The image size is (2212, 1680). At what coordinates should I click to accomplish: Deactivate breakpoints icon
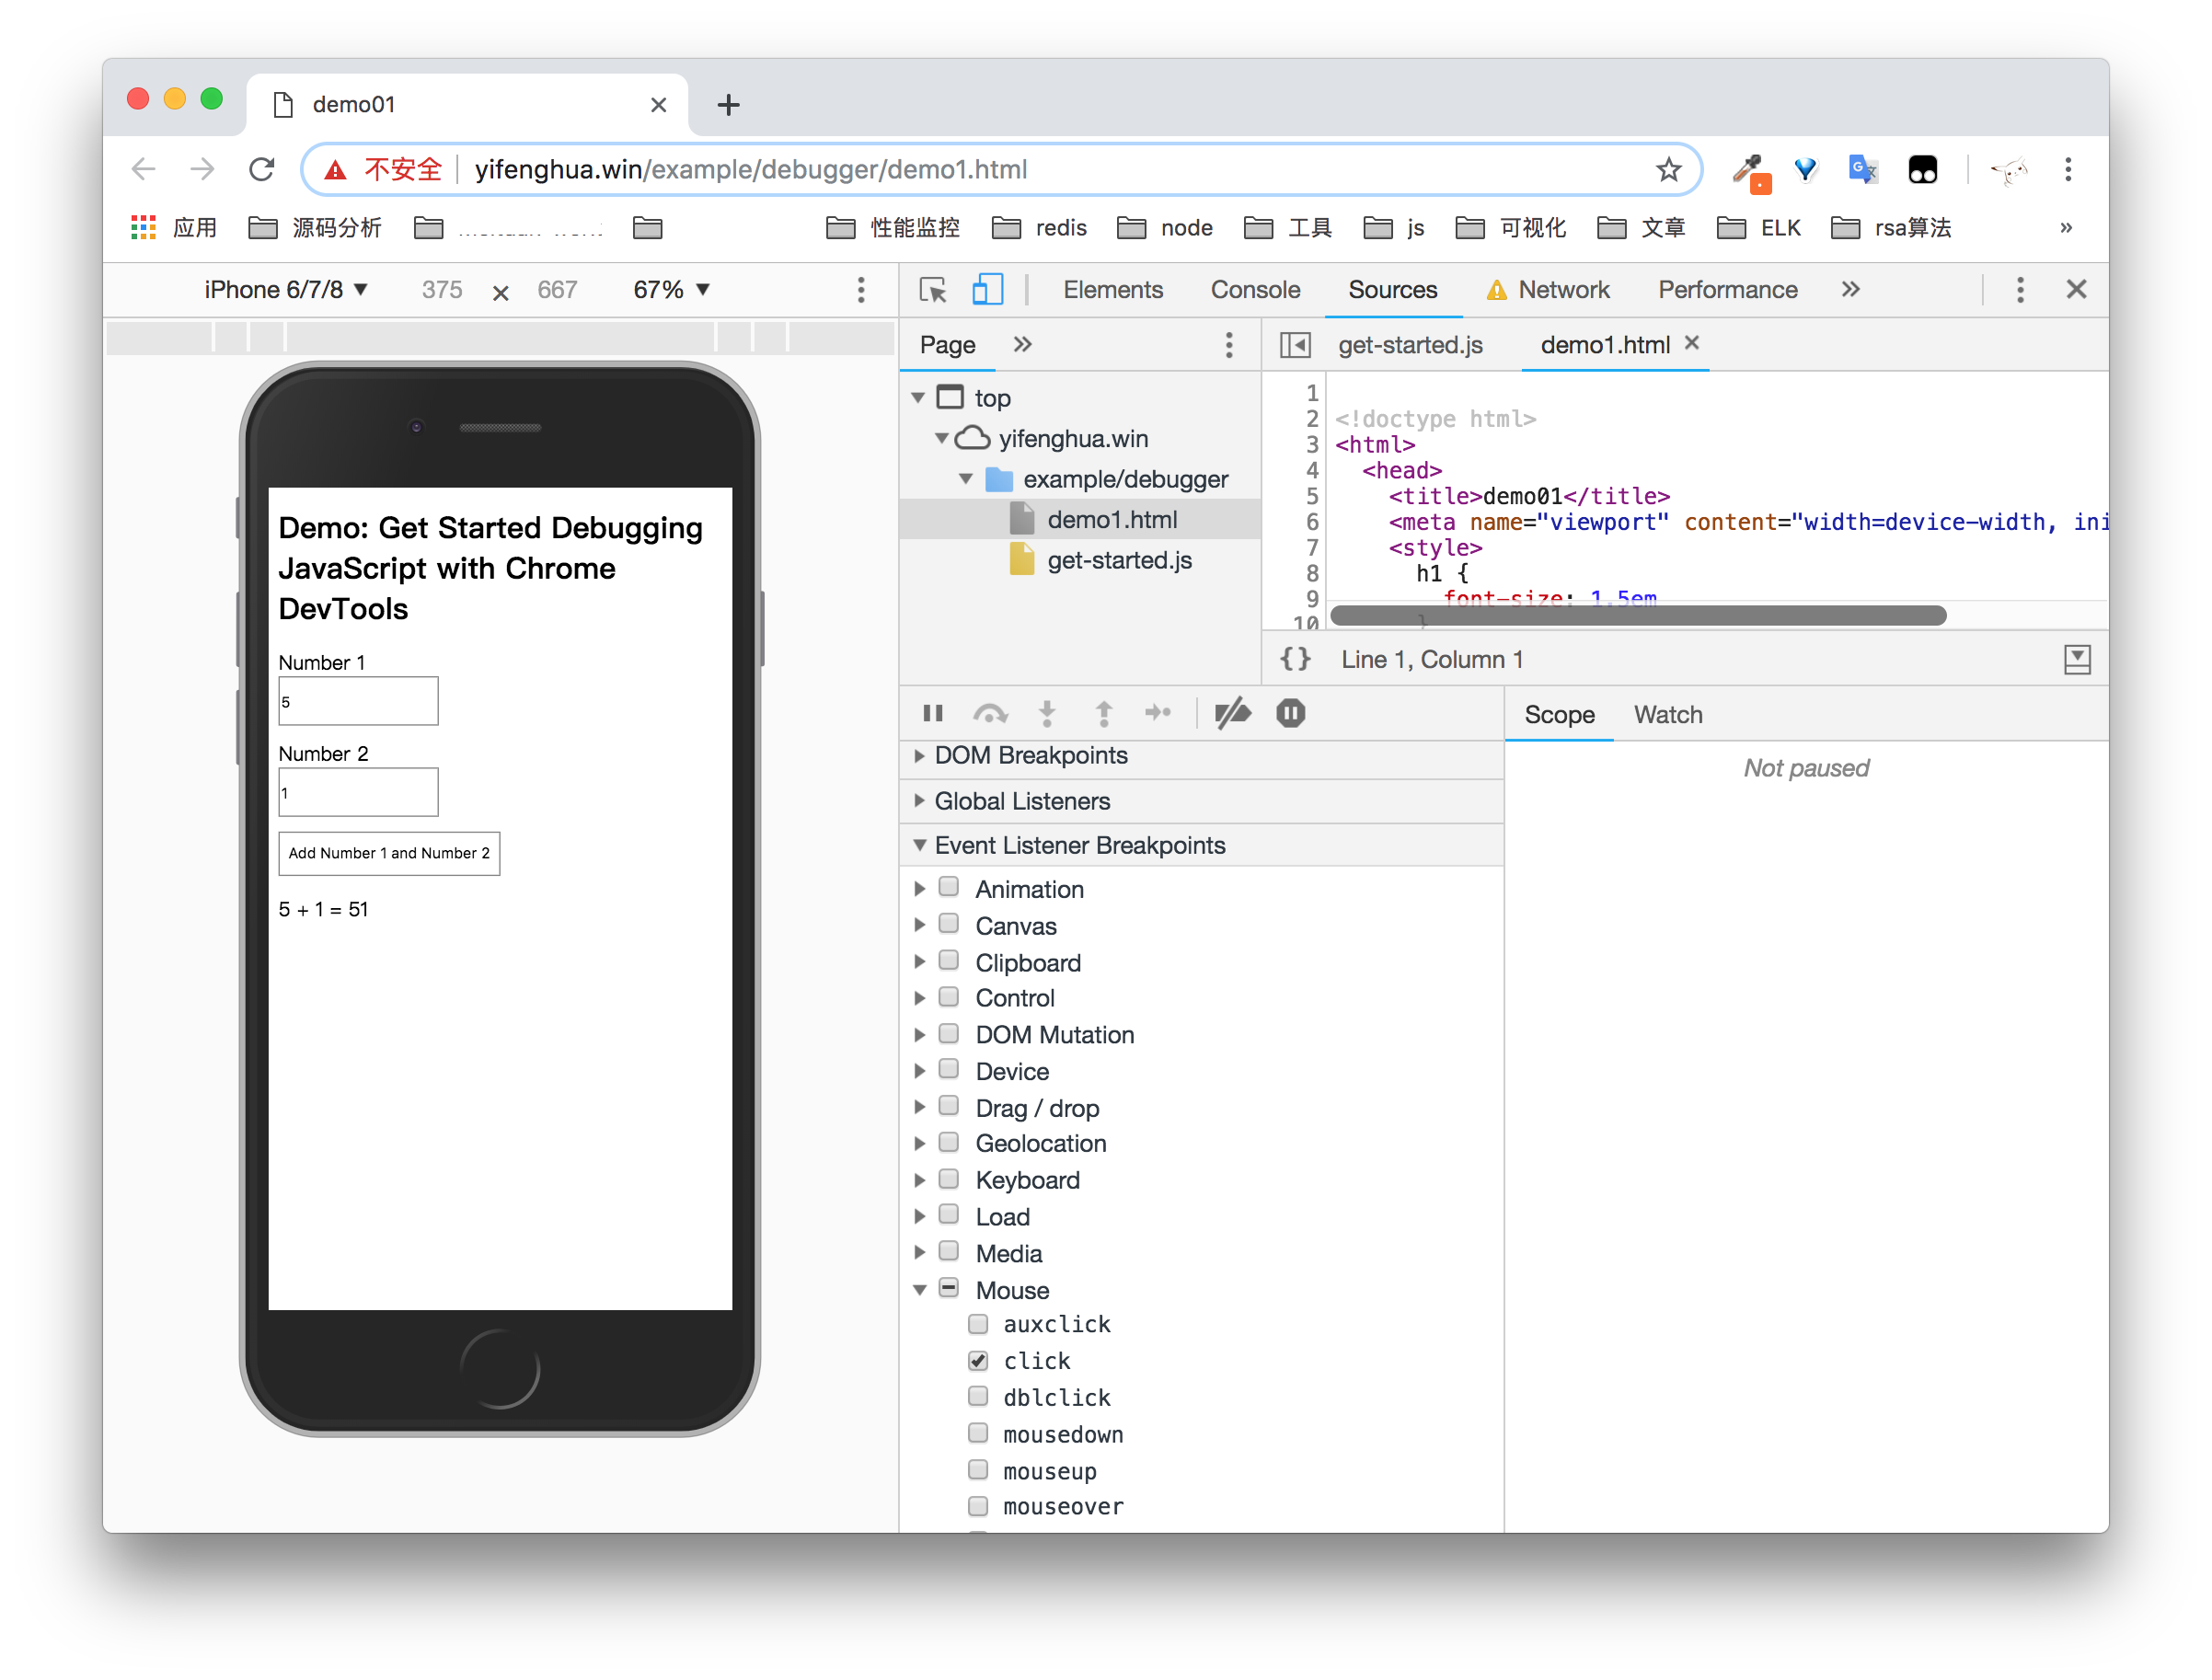pos(1232,713)
